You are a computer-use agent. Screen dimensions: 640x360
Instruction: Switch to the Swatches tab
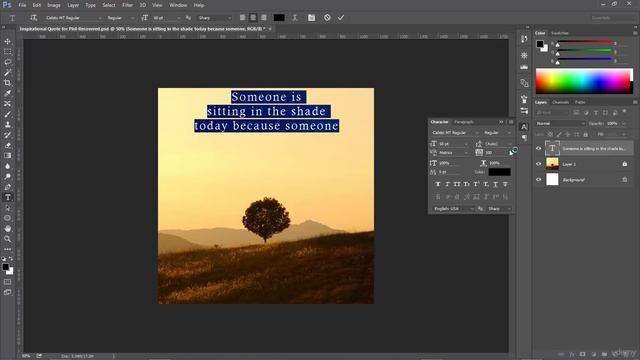[x=560, y=33]
